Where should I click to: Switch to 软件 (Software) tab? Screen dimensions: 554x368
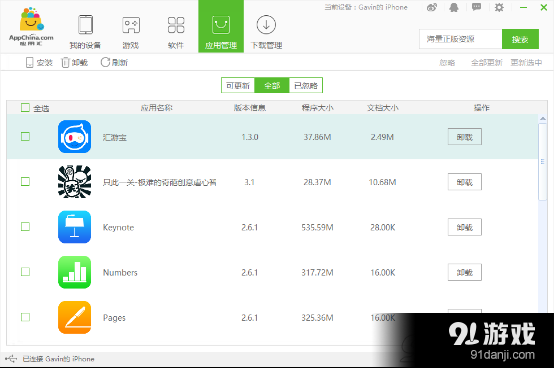coord(176,31)
